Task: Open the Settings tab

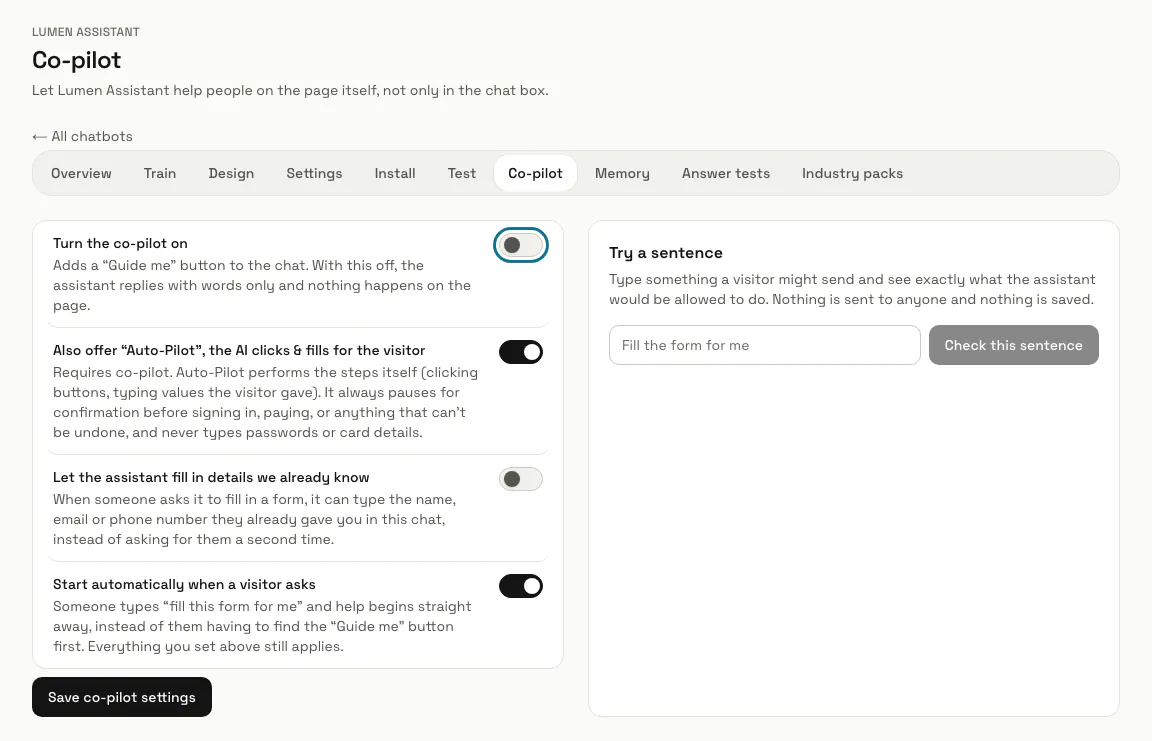Action: click(314, 173)
